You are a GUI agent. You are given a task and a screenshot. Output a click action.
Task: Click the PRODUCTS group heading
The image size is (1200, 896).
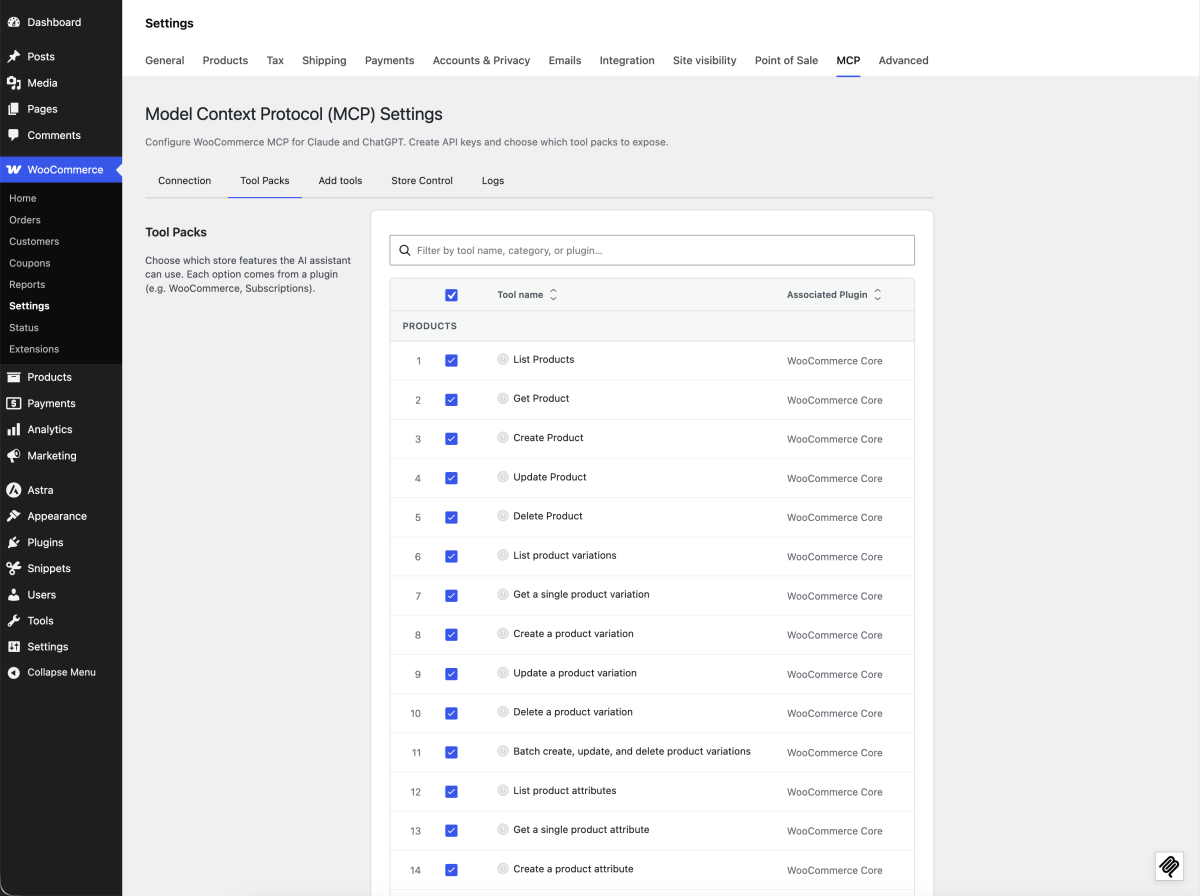(430, 326)
